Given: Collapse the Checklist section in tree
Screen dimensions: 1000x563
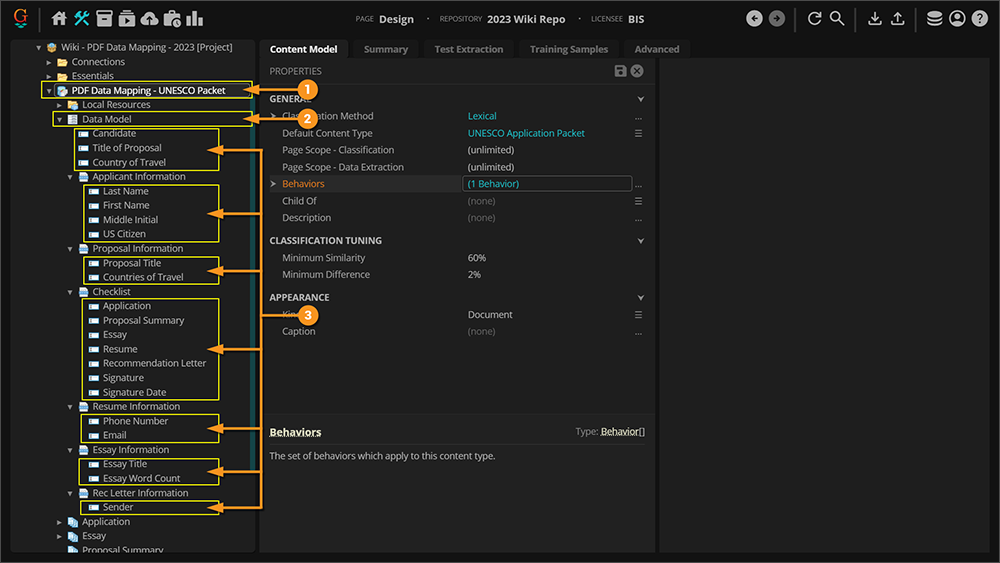Looking at the screenshot, I should tap(71, 292).
